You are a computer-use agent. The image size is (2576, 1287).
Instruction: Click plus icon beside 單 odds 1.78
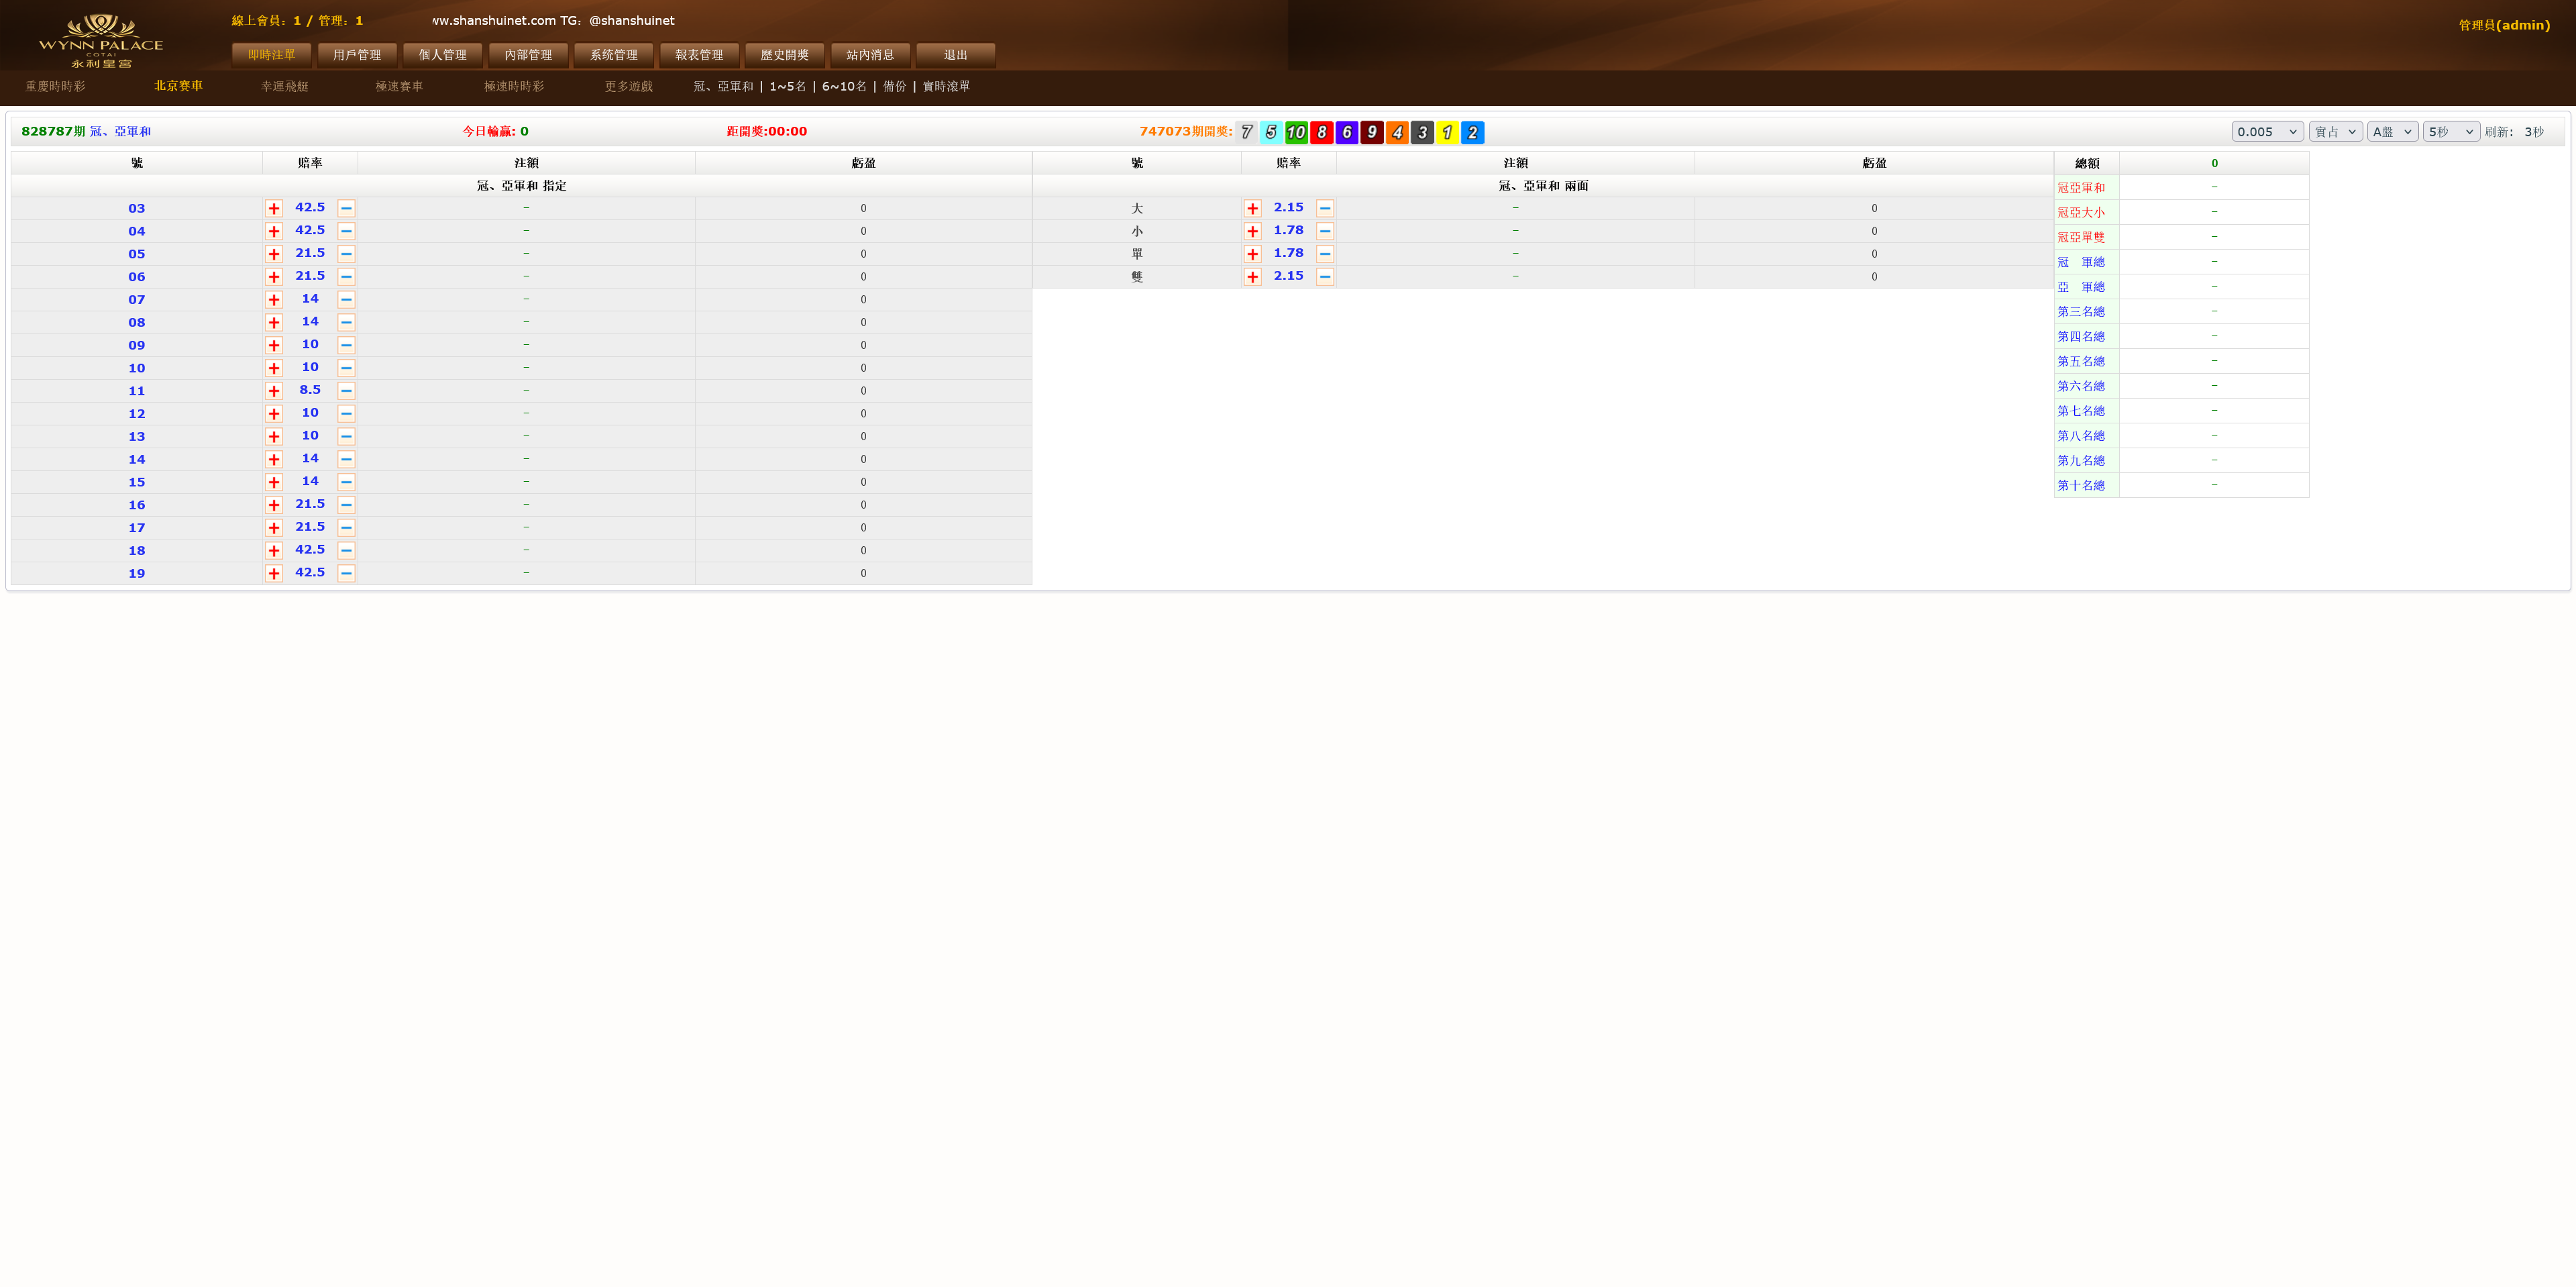tap(1252, 254)
